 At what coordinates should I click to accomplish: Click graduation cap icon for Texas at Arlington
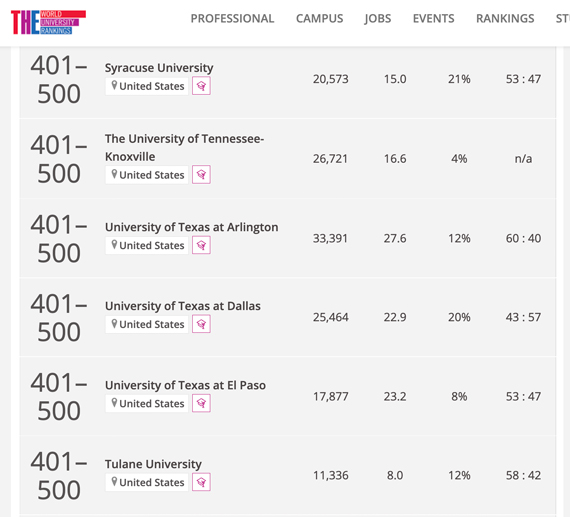201,245
